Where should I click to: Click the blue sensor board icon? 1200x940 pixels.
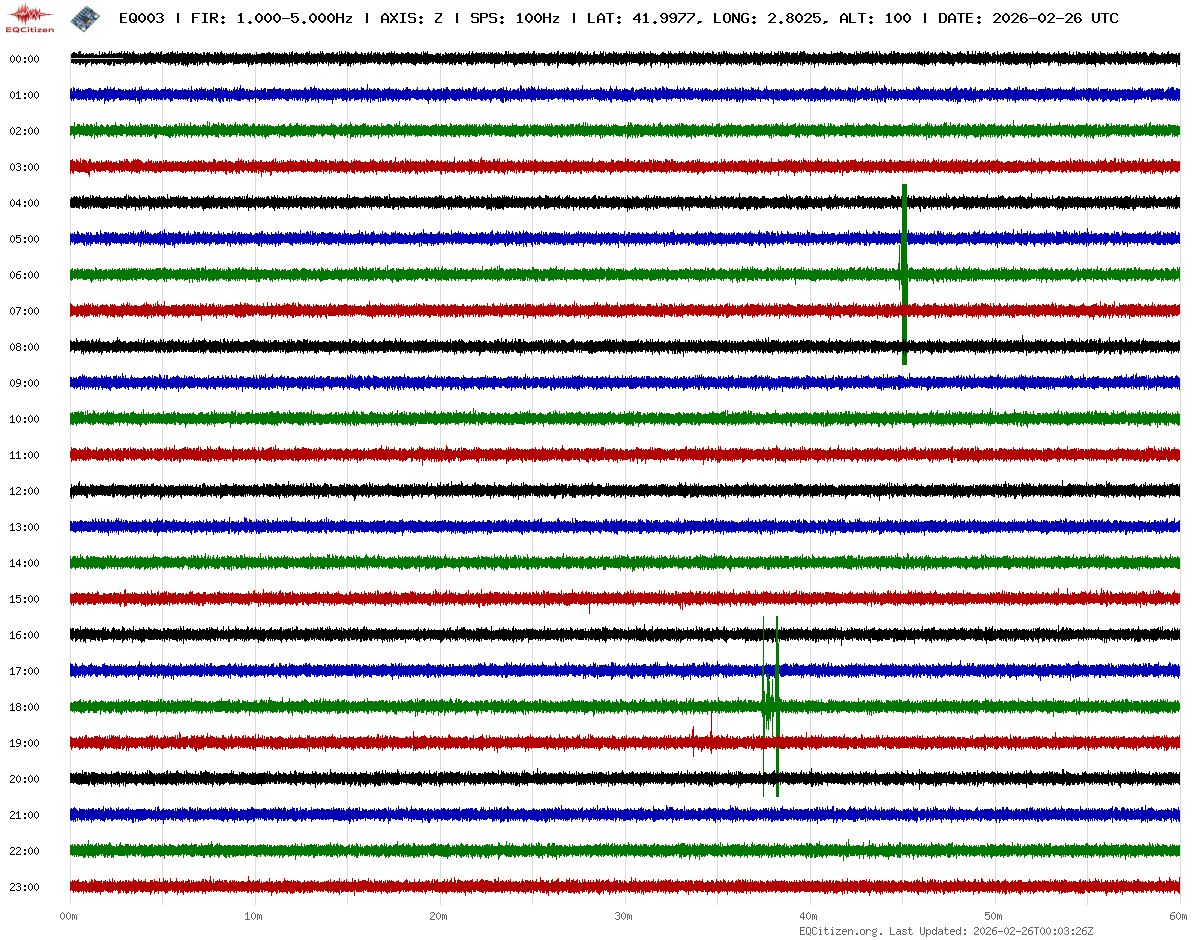coord(84,17)
